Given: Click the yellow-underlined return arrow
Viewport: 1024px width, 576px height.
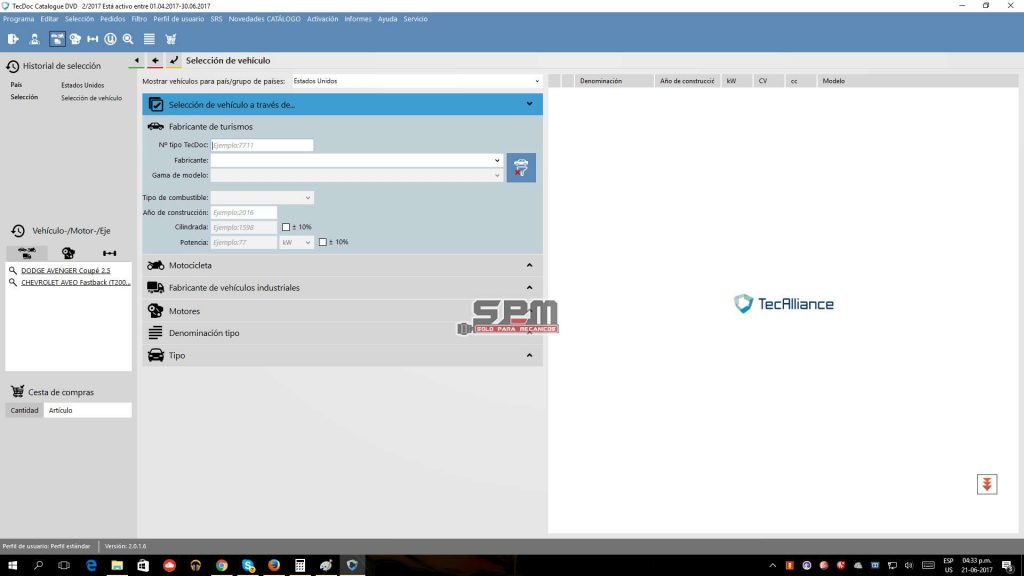Looking at the screenshot, I should pyautogui.click(x=174, y=61).
